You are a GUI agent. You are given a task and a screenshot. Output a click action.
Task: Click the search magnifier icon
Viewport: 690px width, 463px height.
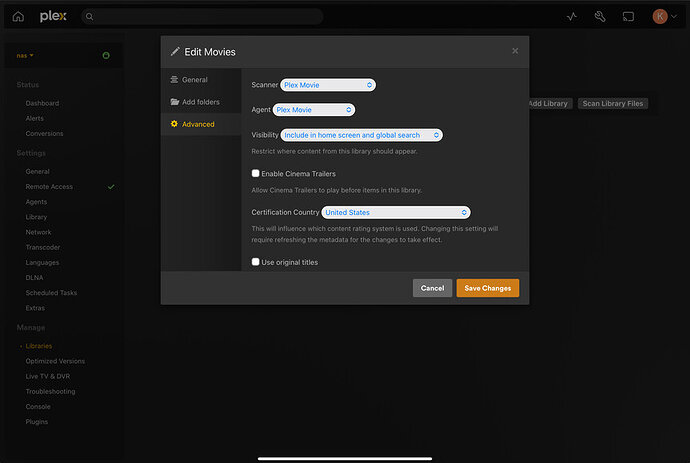[89, 17]
